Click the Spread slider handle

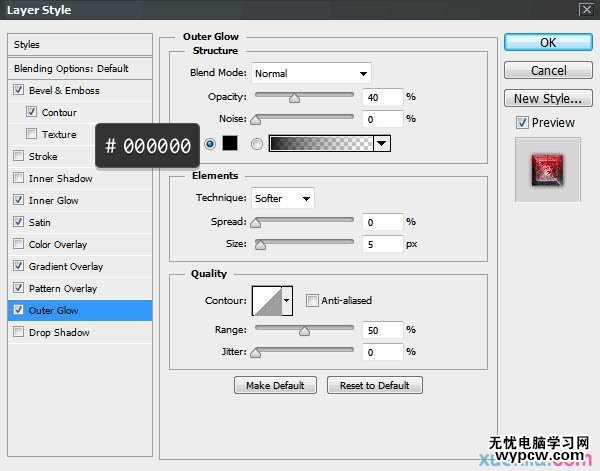coord(256,223)
